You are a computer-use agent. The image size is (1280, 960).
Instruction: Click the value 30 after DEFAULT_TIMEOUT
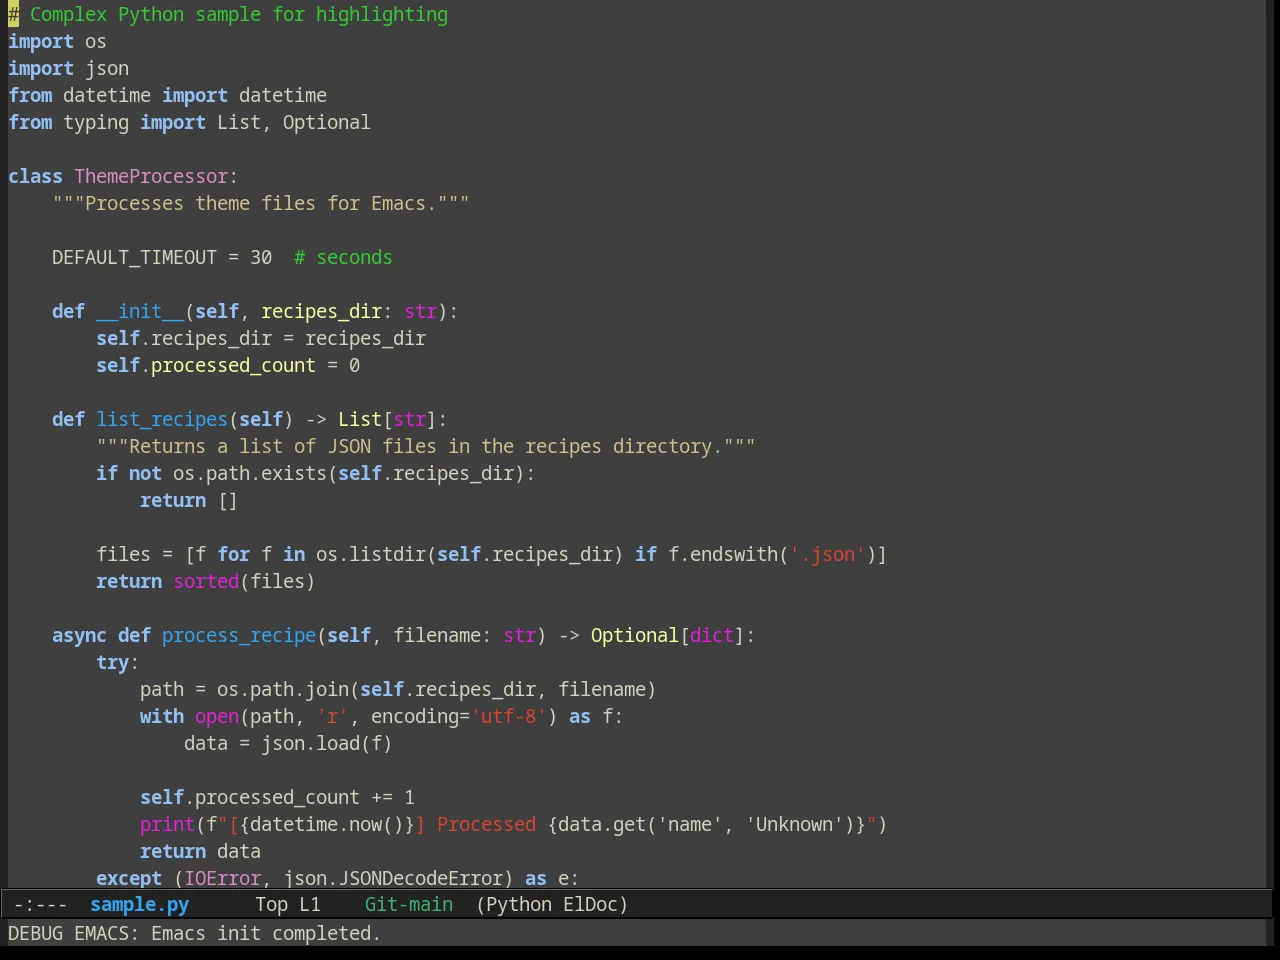(261, 258)
